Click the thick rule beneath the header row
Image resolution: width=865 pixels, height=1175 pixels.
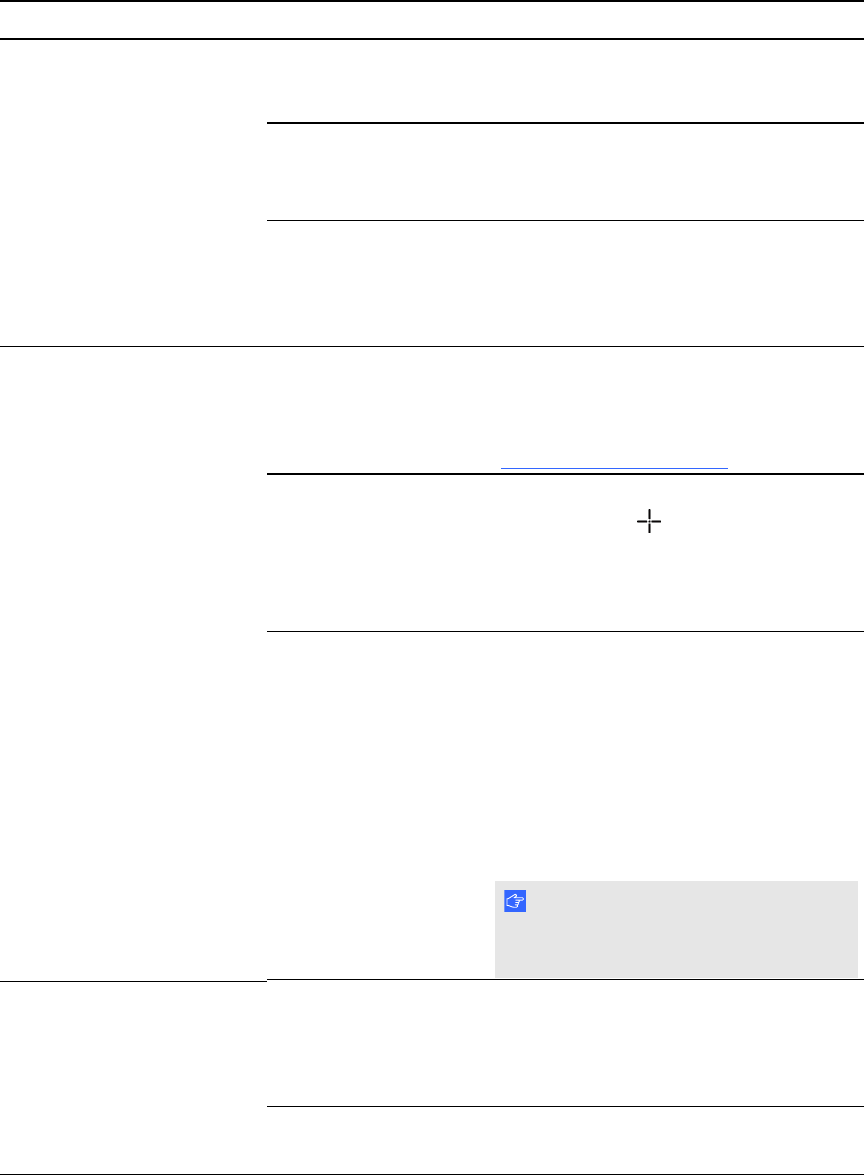[432, 39]
